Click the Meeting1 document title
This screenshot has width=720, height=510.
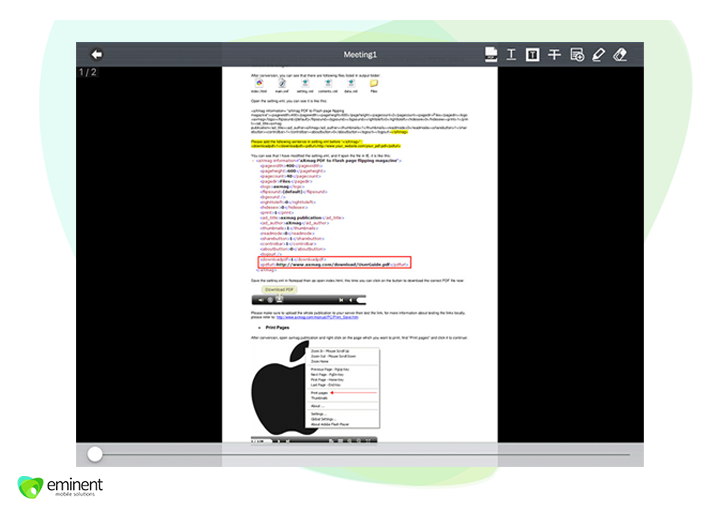[360, 54]
